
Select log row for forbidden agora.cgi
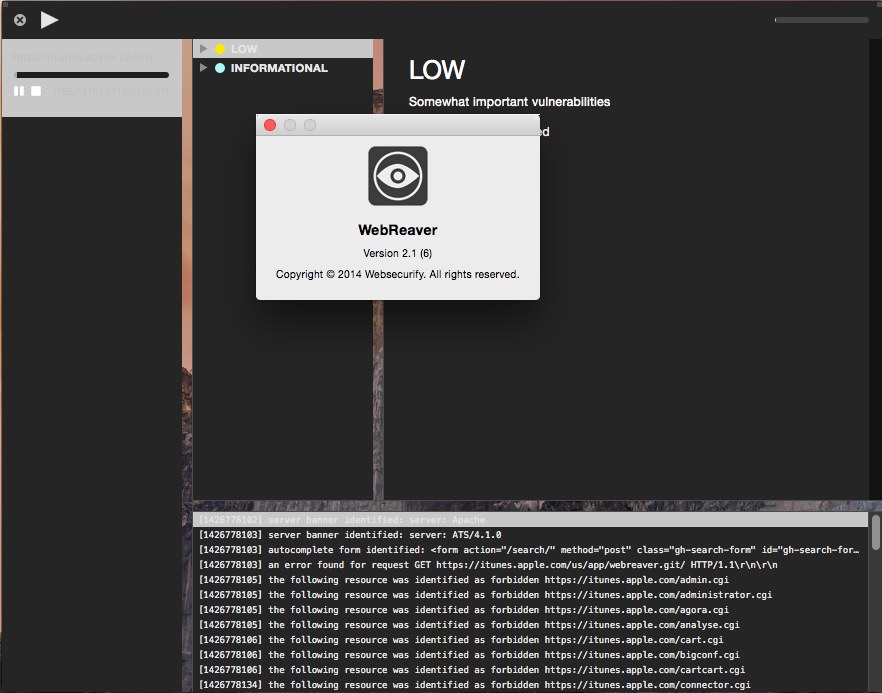530,610
